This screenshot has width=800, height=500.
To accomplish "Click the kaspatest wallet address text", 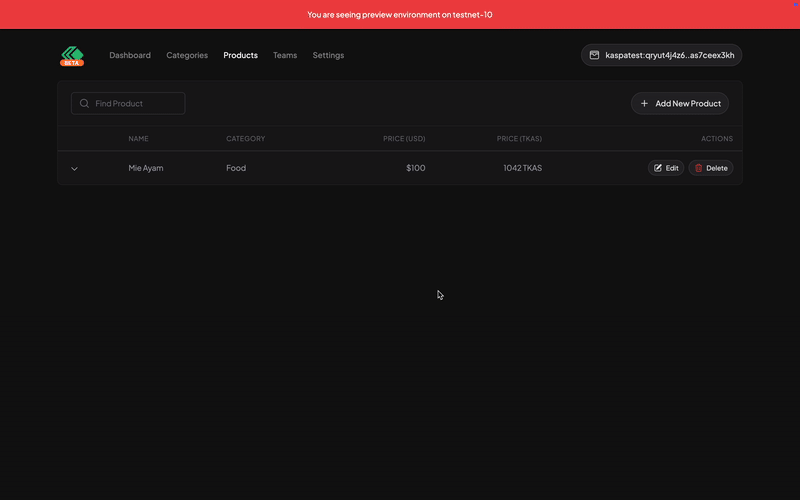I will [x=669, y=55].
